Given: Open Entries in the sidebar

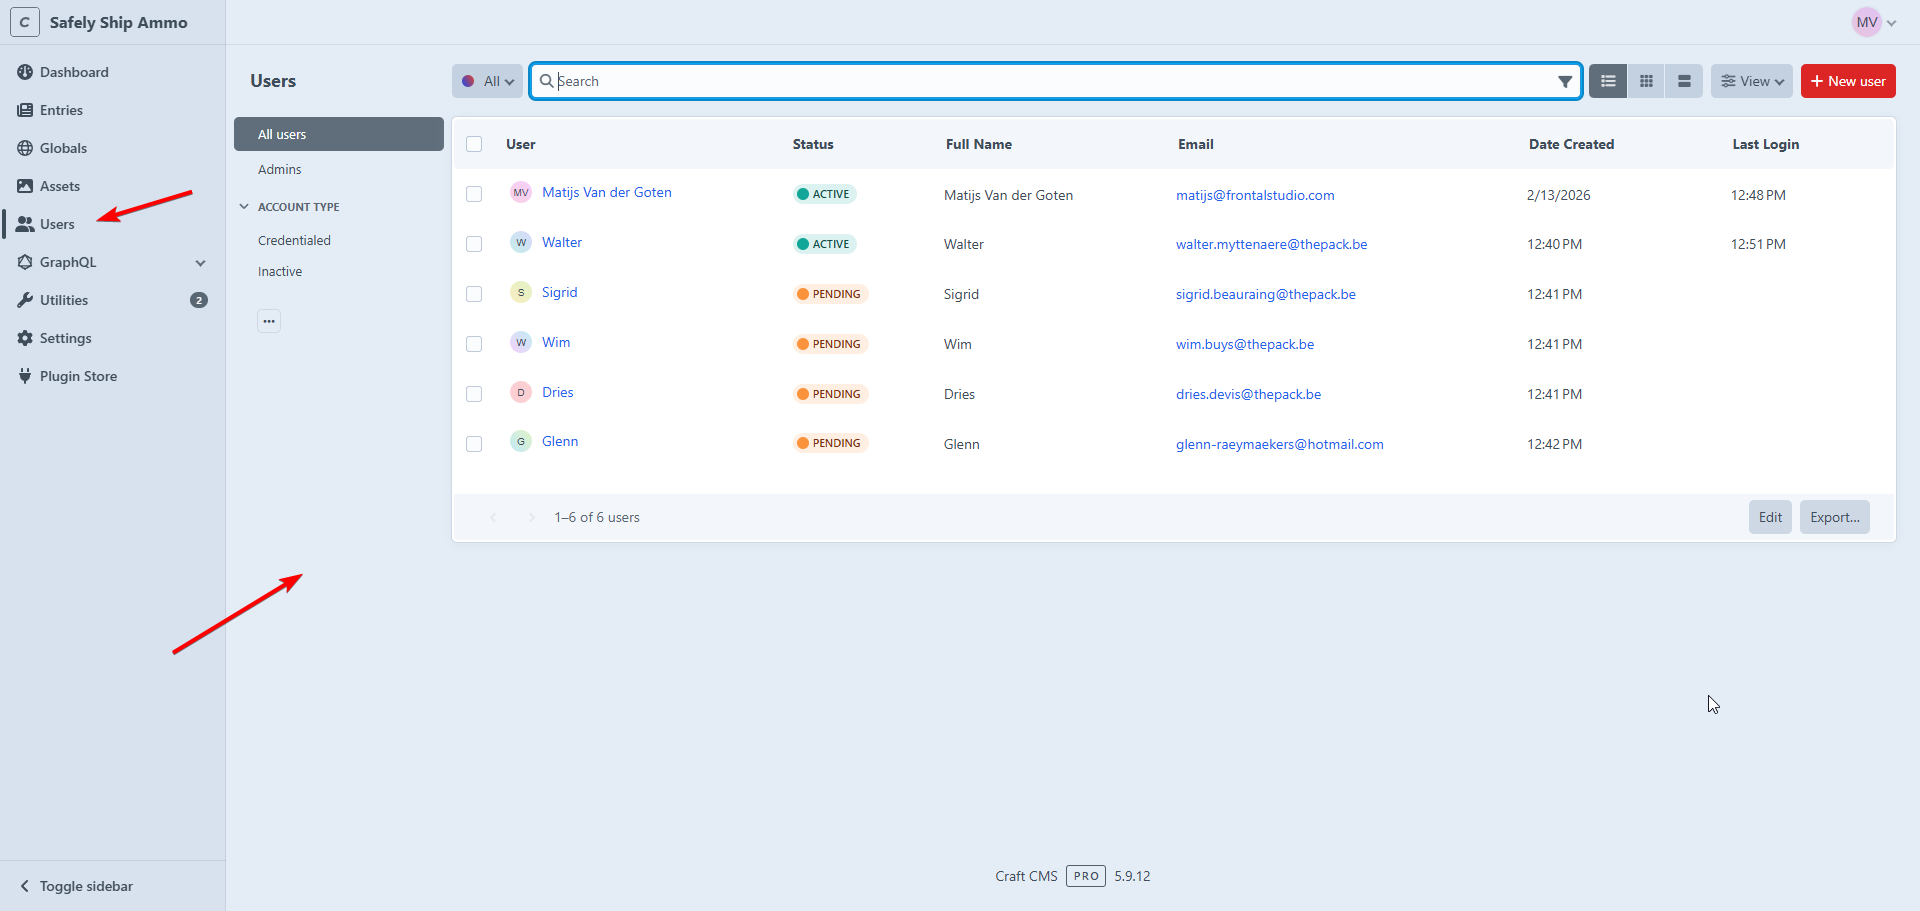Looking at the screenshot, I should point(49,110).
